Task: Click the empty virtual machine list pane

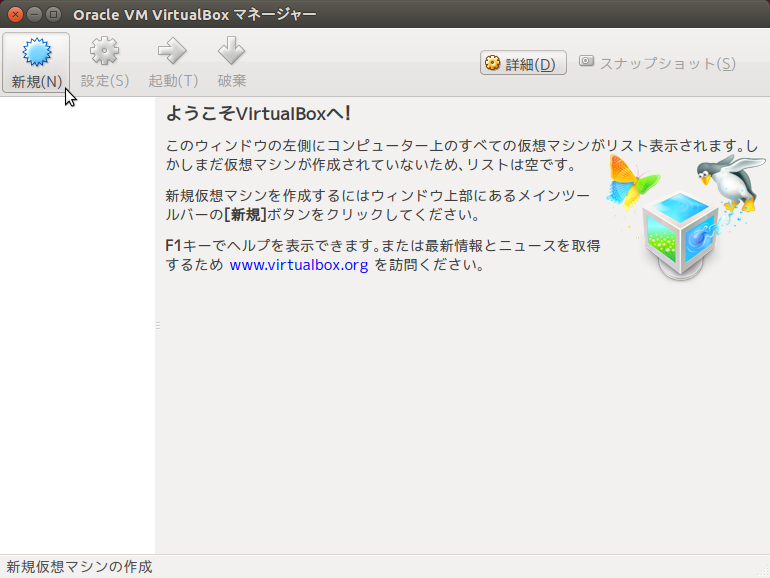Action: (x=77, y=325)
